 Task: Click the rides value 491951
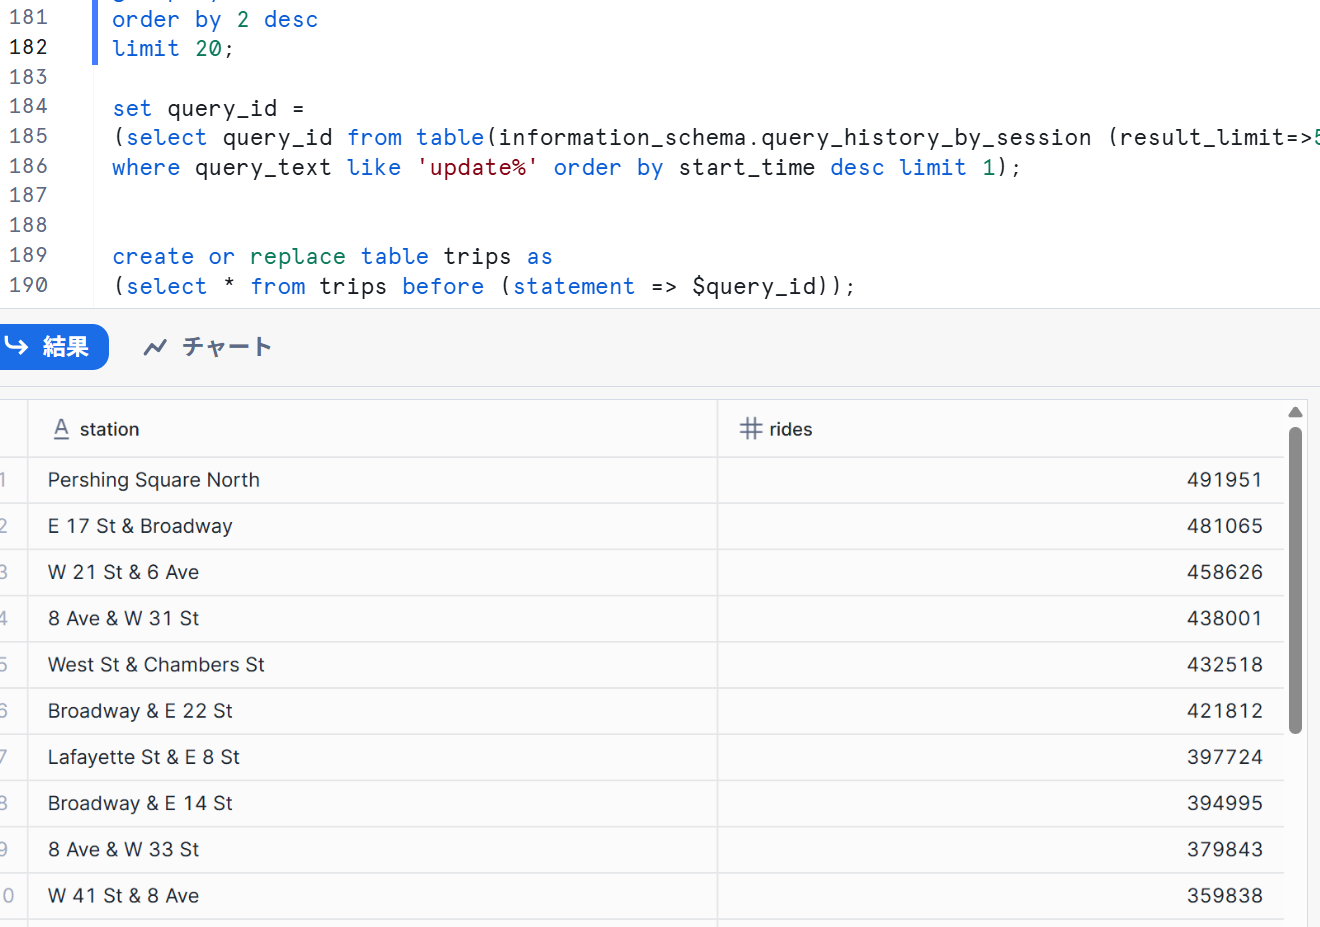pos(1224,480)
